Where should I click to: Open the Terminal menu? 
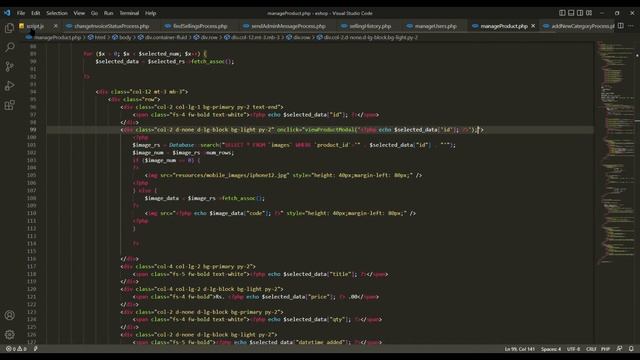pos(129,13)
